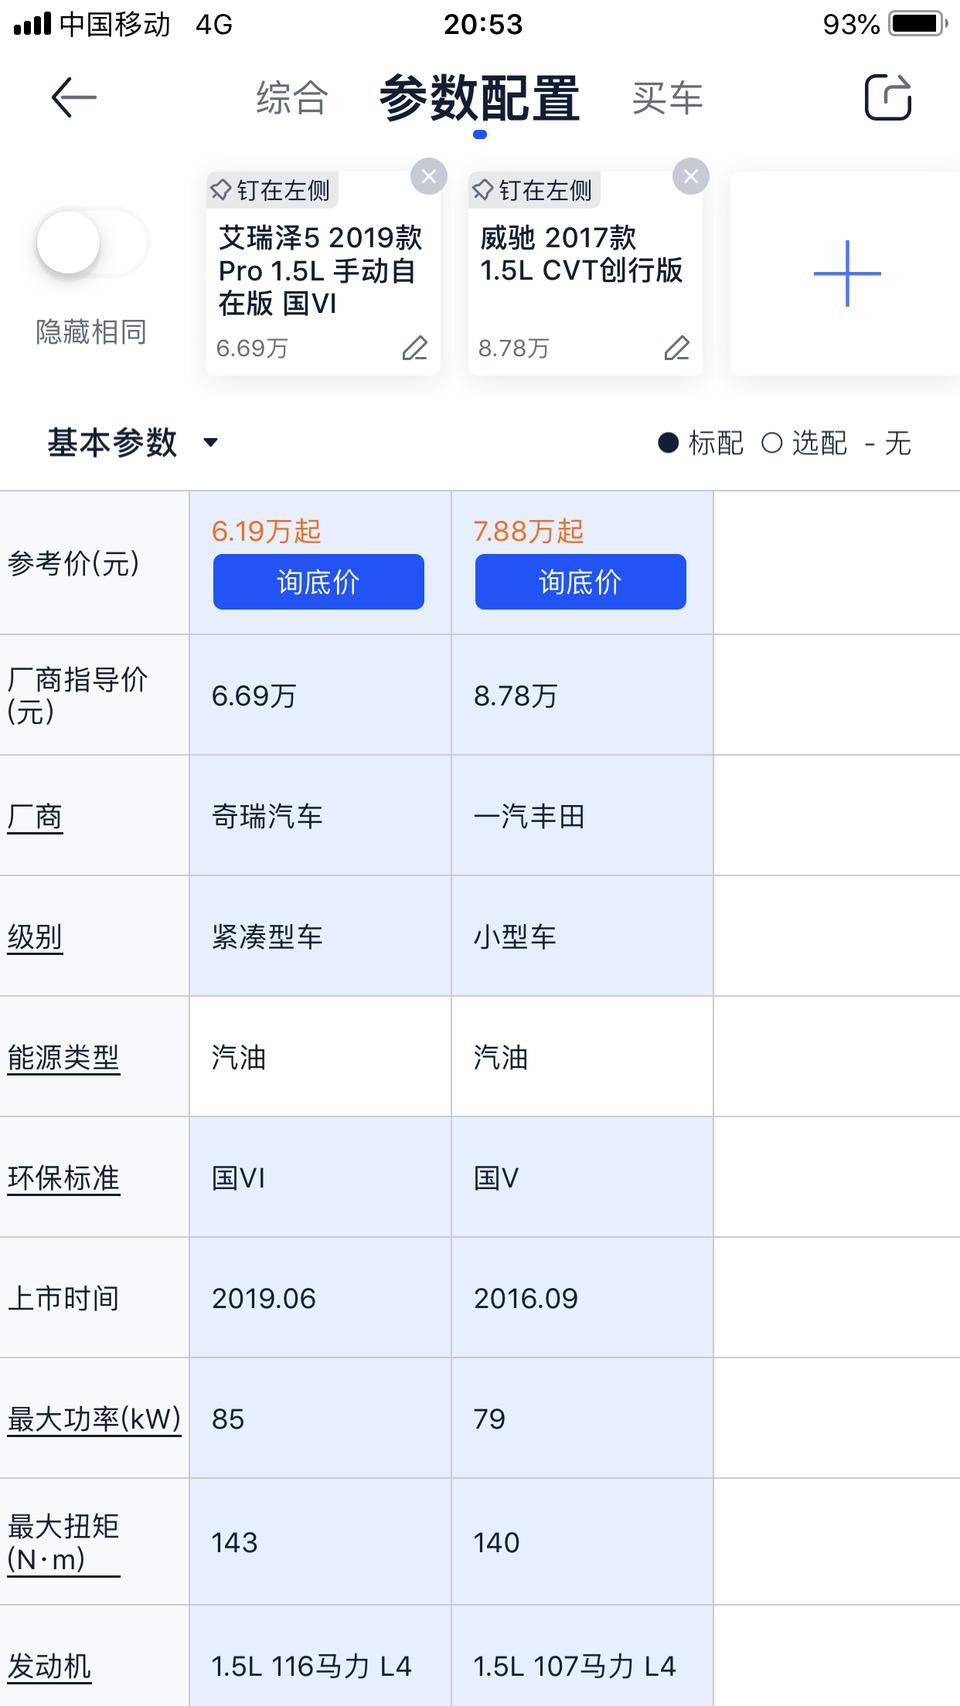Image resolution: width=960 pixels, height=1706 pixels.
Task: Tap 询底价 for the 6.19万起 car
Action: pyautogui.click(x=318, y=582)
